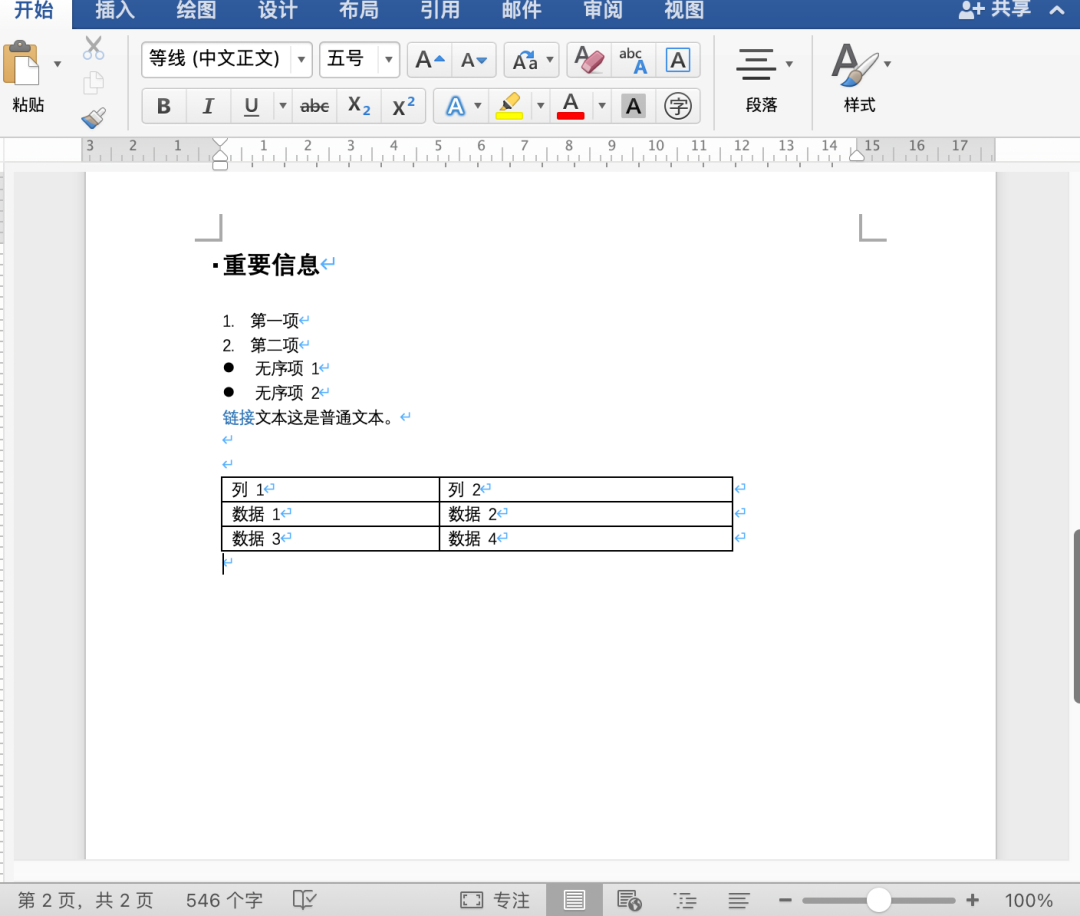Open the phonetic guide (拼音) icon
The height and width of the screenshot is (916, 1080).
633,60
